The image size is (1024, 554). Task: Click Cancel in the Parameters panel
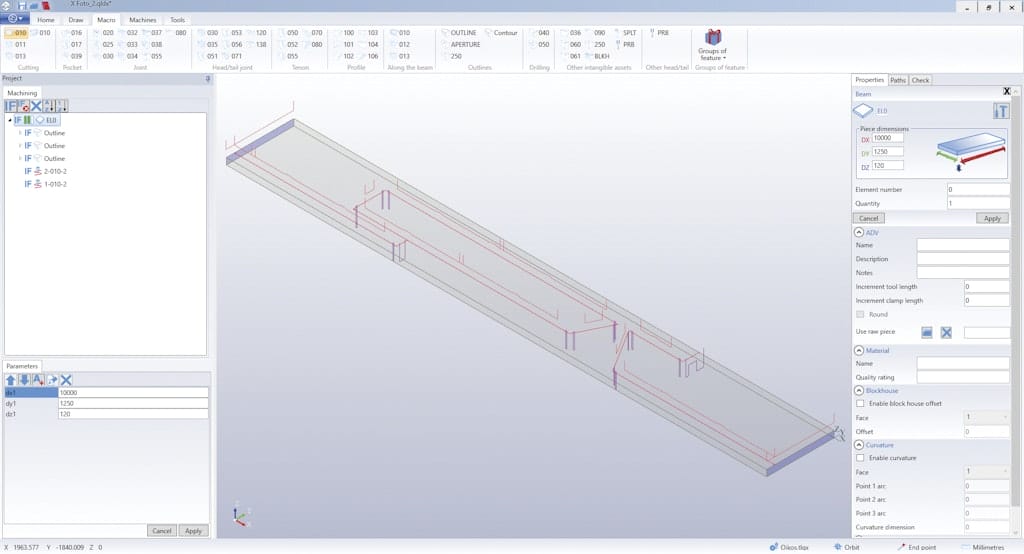point(161,531)
